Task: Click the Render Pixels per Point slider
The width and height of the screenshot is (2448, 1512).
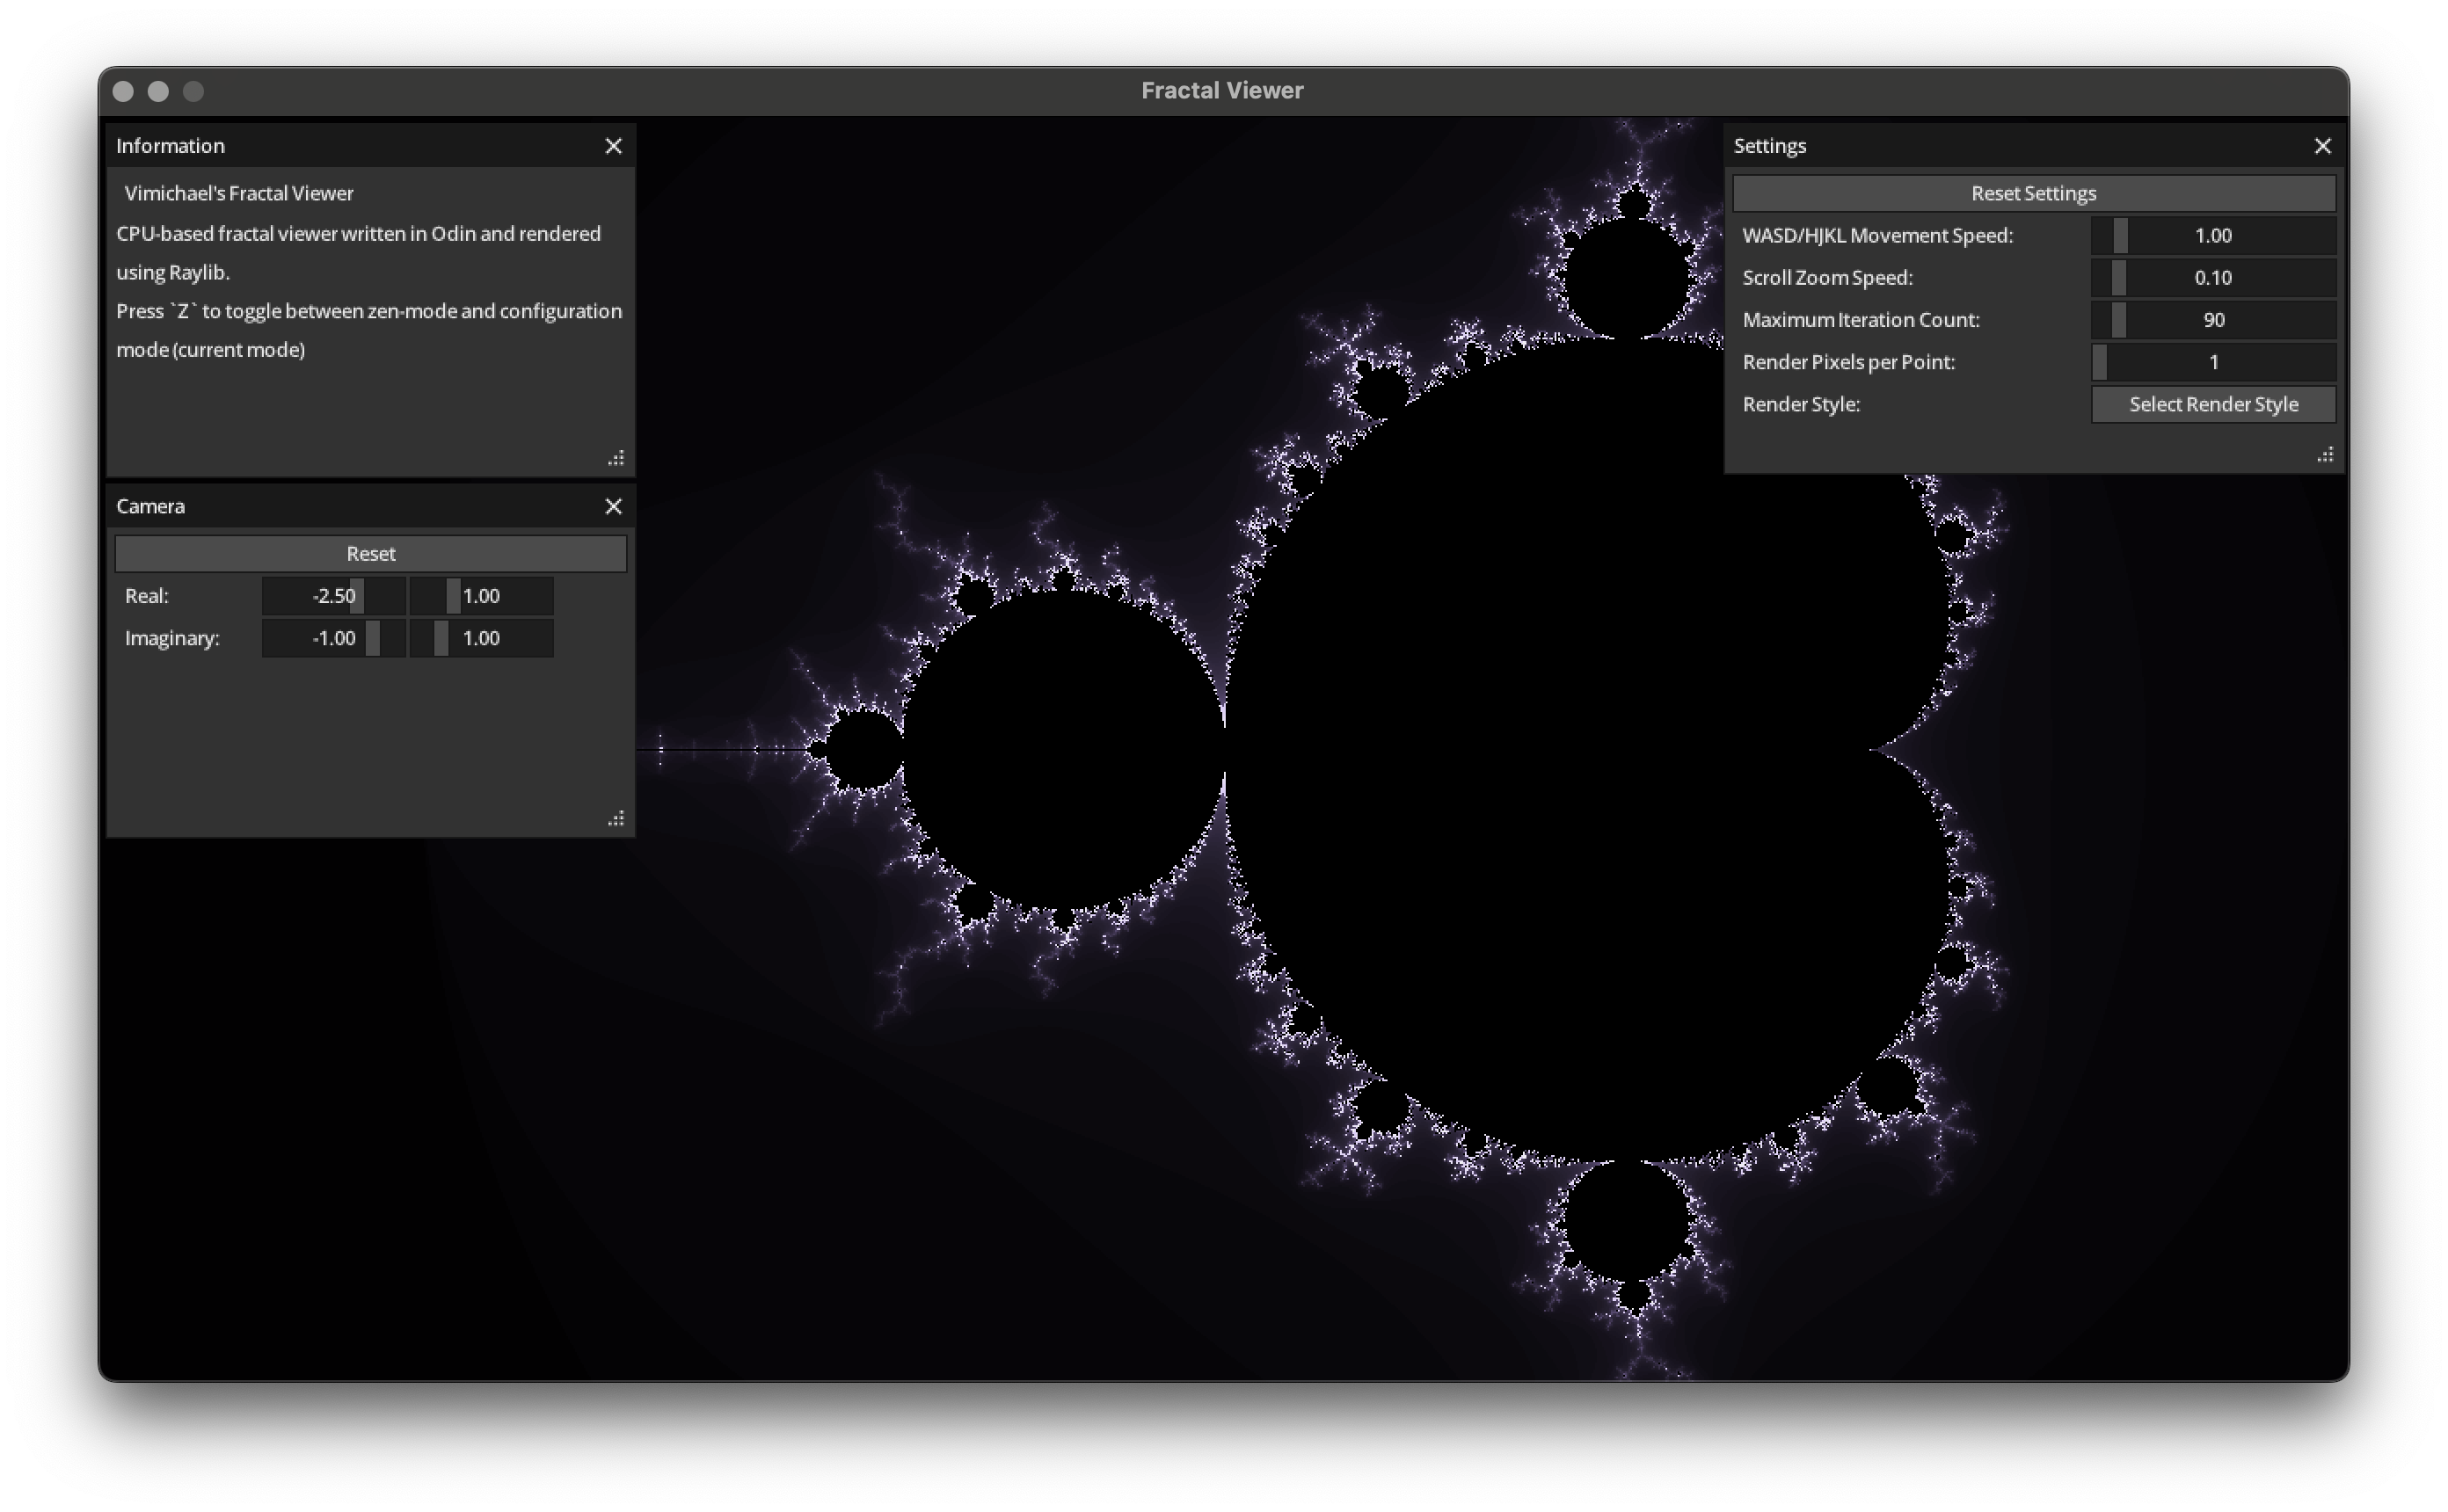Action: pyautogui.click(x=2213, y=362)
